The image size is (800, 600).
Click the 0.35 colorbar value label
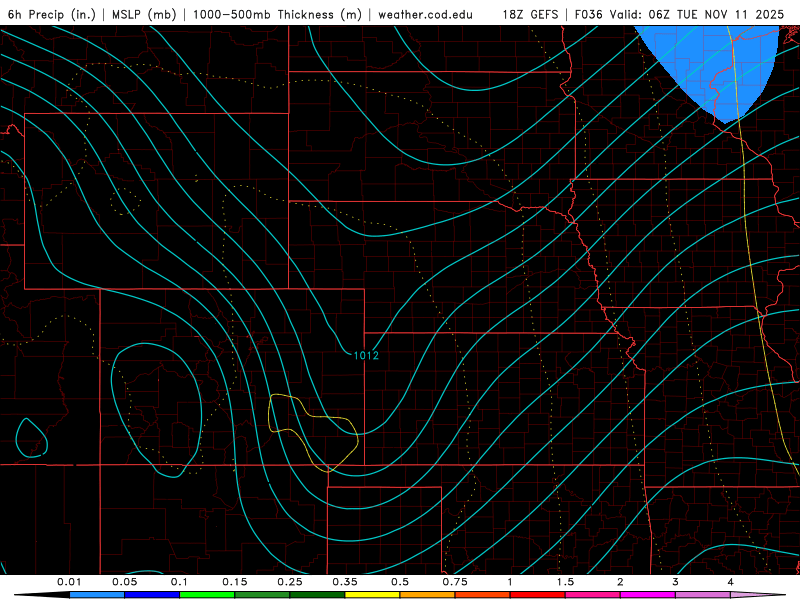click(x=345, y=582)
